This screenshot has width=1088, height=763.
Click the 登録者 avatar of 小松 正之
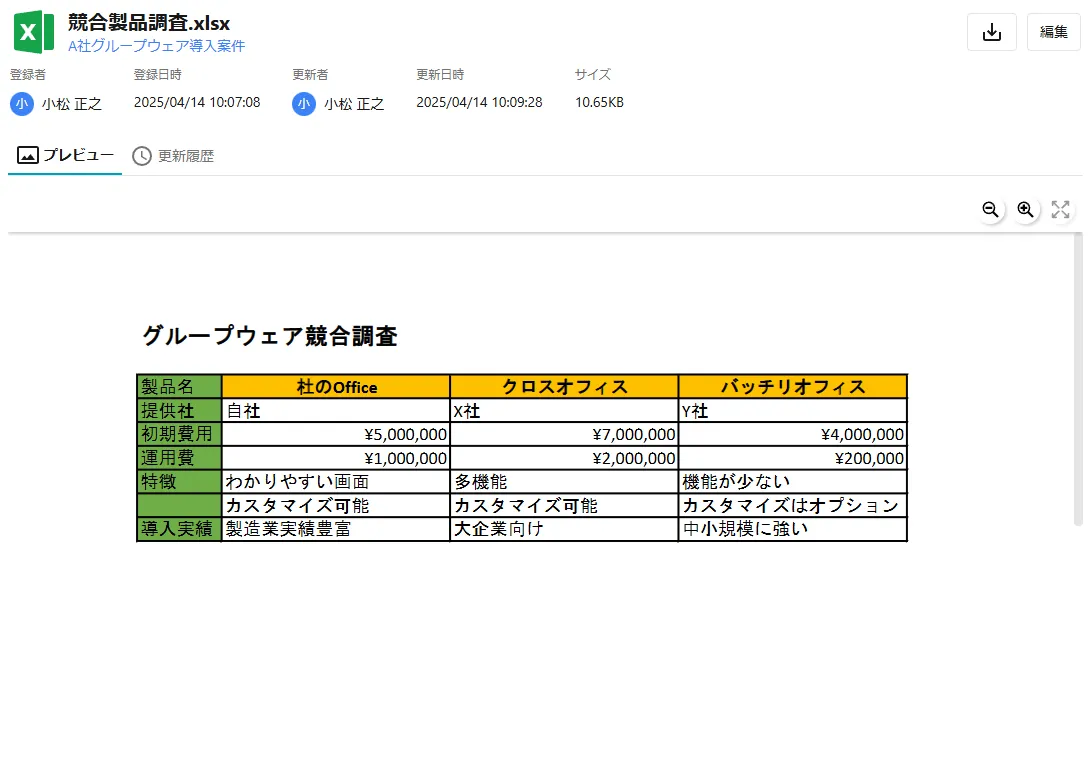coord(21,103)
